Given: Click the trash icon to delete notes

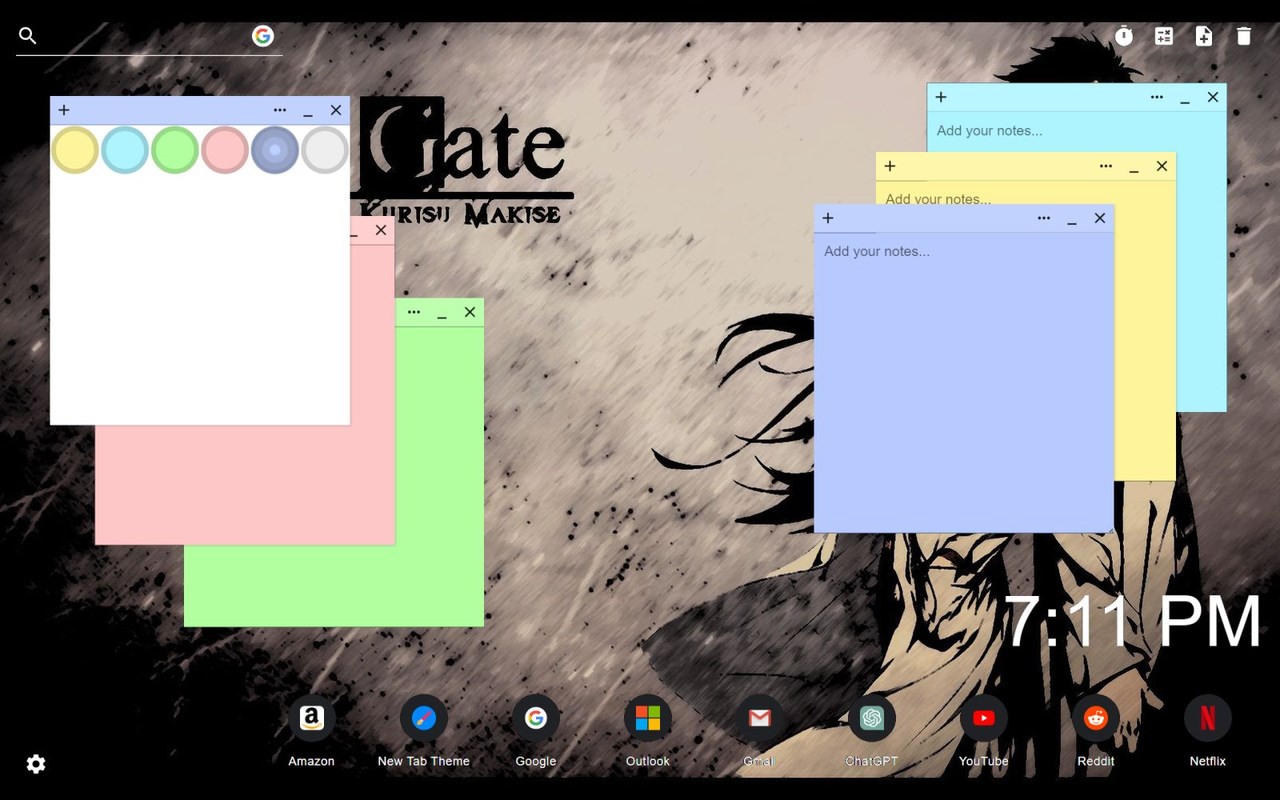Looking at the screenshot, I should tap(1244, 36).
